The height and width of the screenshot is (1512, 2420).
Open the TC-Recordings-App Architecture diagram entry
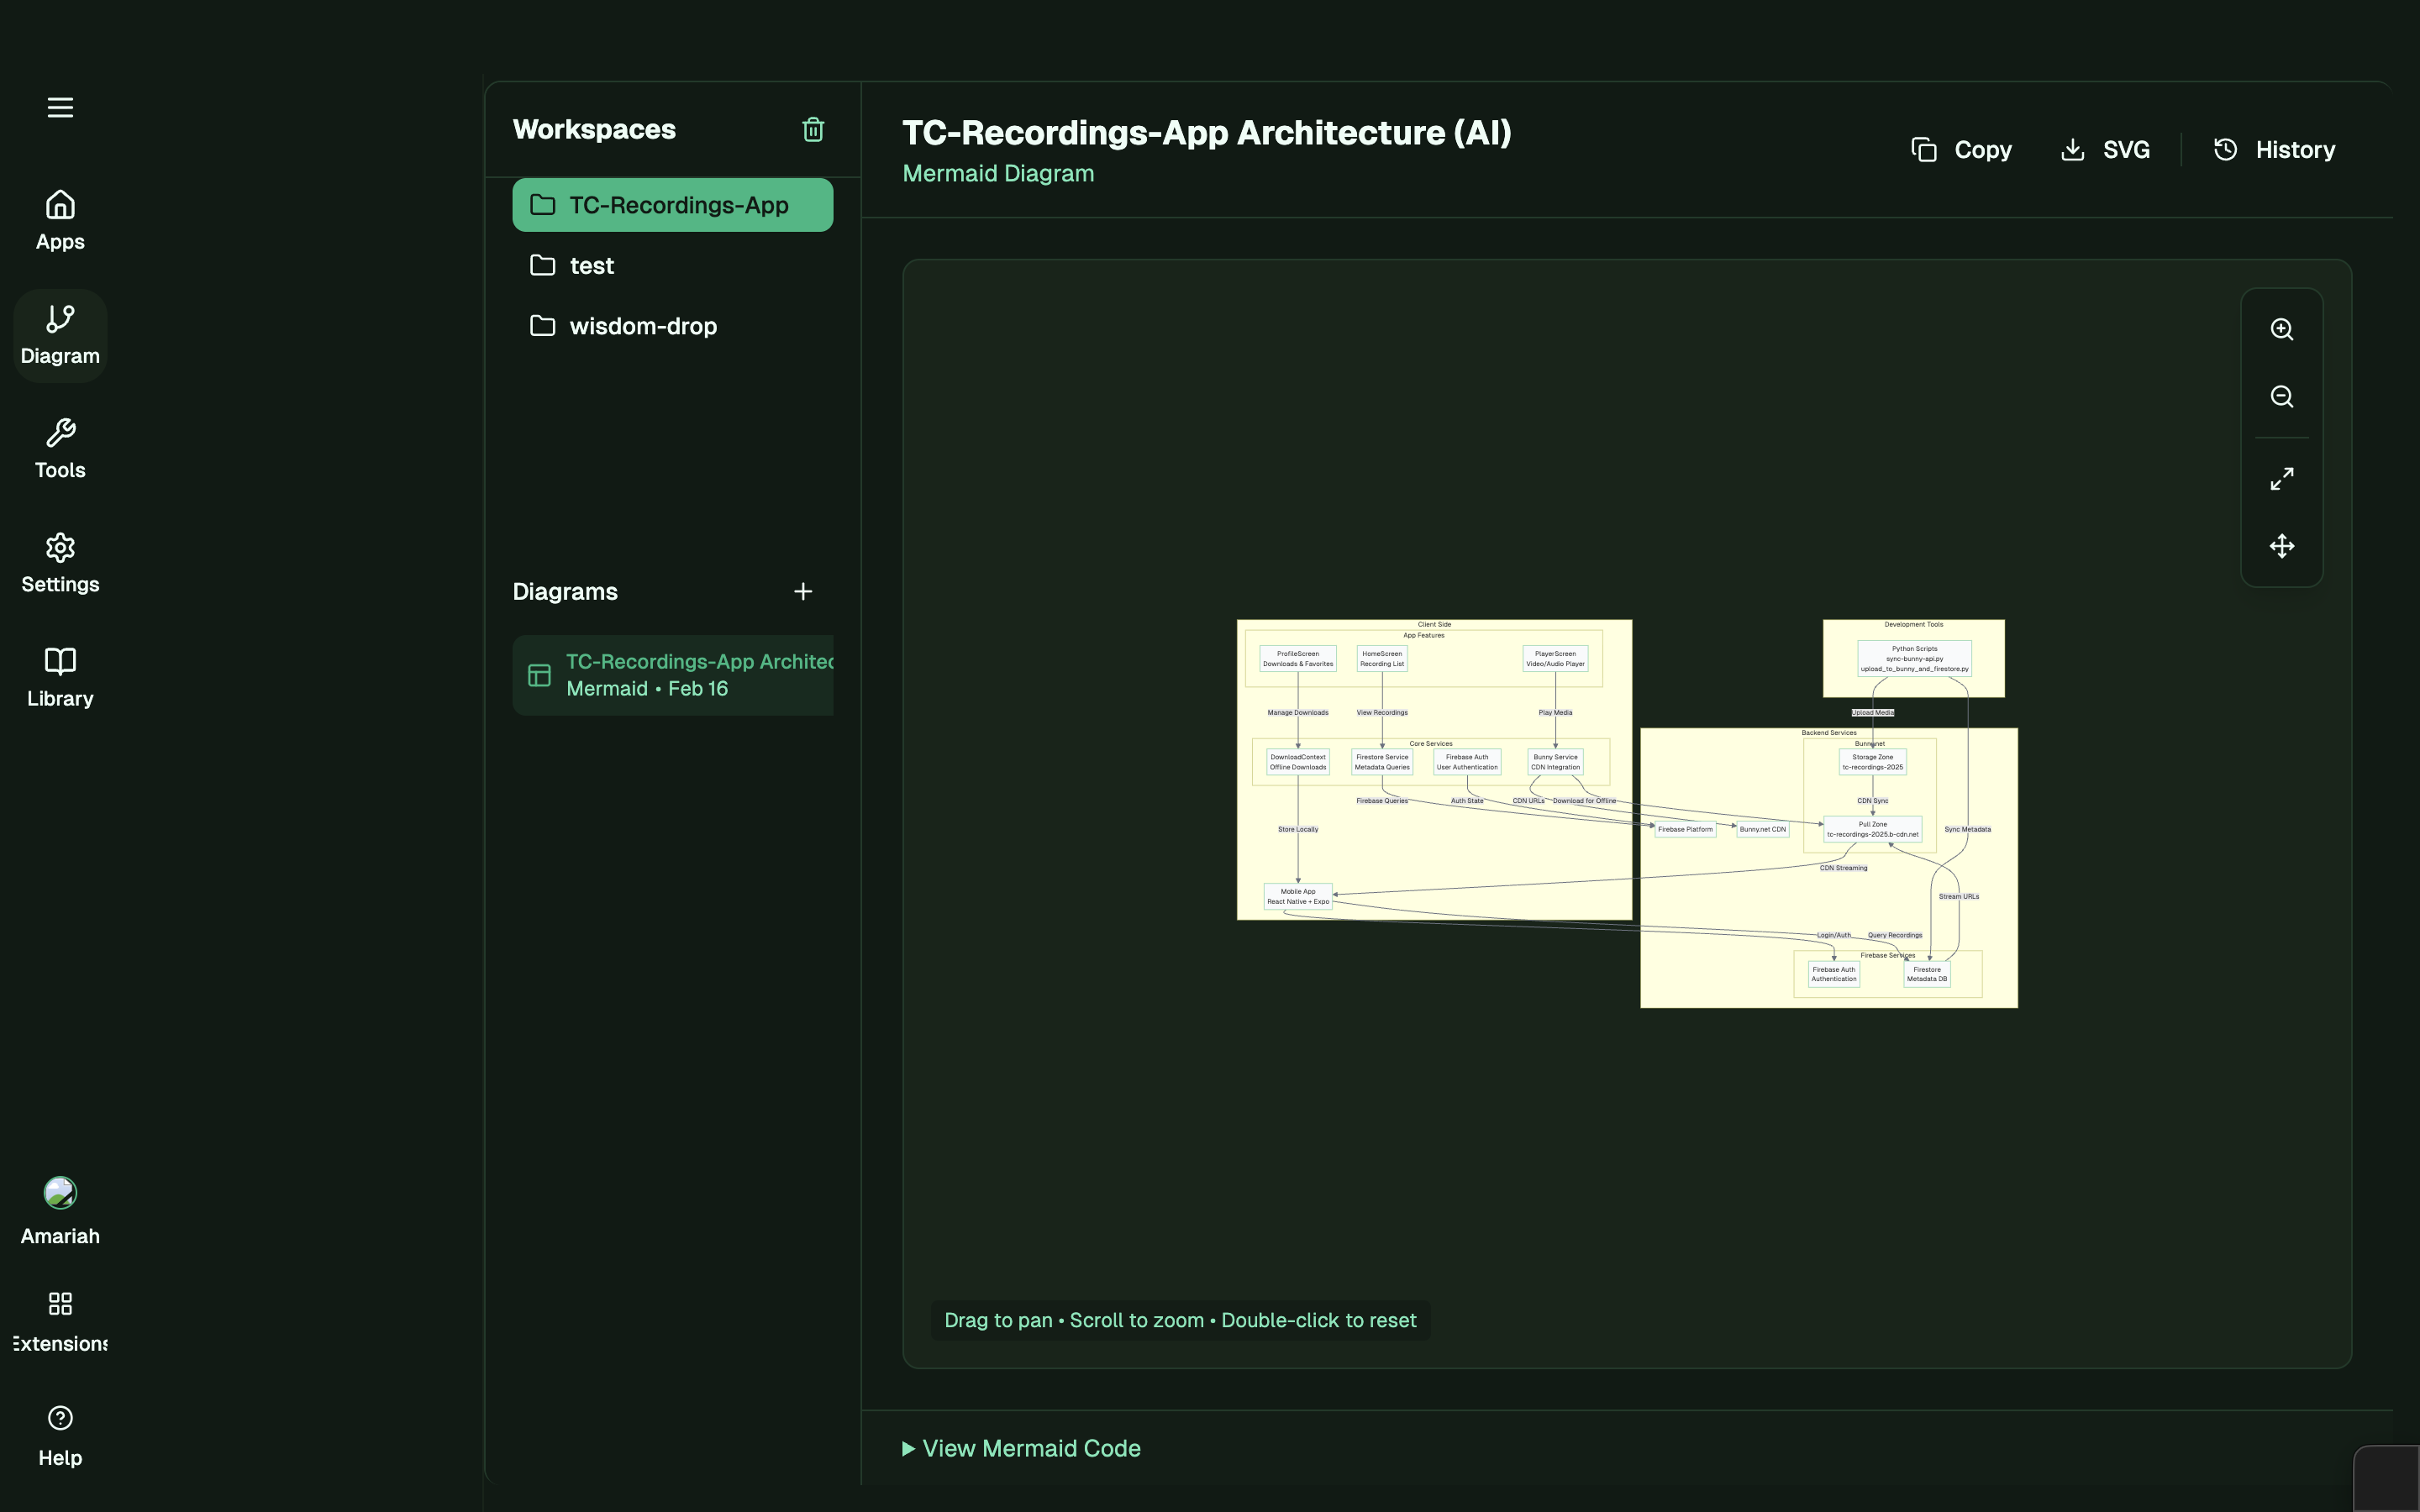[672, 674]
